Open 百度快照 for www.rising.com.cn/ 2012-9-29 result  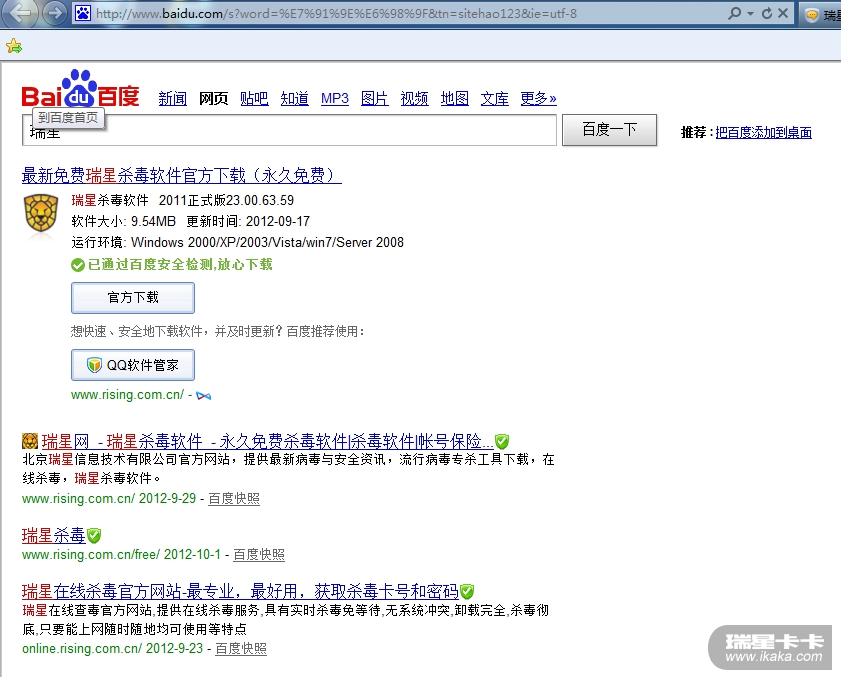pyautogui.click(x=234, y=499)
